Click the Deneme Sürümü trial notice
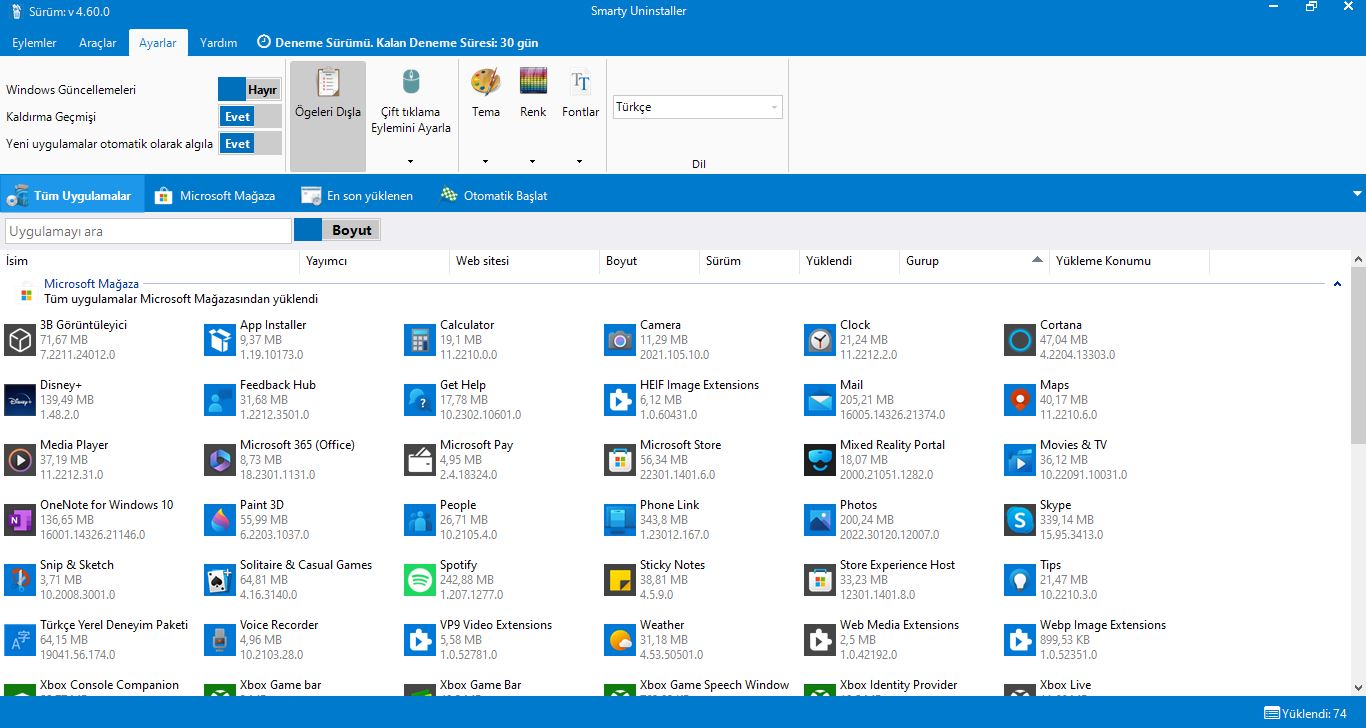 tap(398, 43)
